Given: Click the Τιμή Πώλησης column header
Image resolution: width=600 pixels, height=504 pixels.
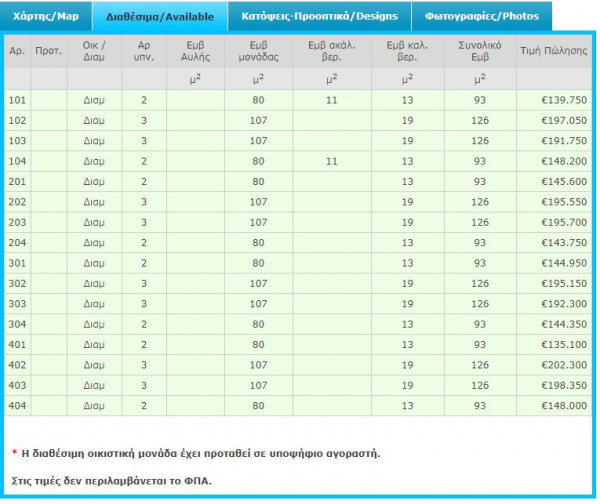Looking at the screenshot, I should pos(553,51).
